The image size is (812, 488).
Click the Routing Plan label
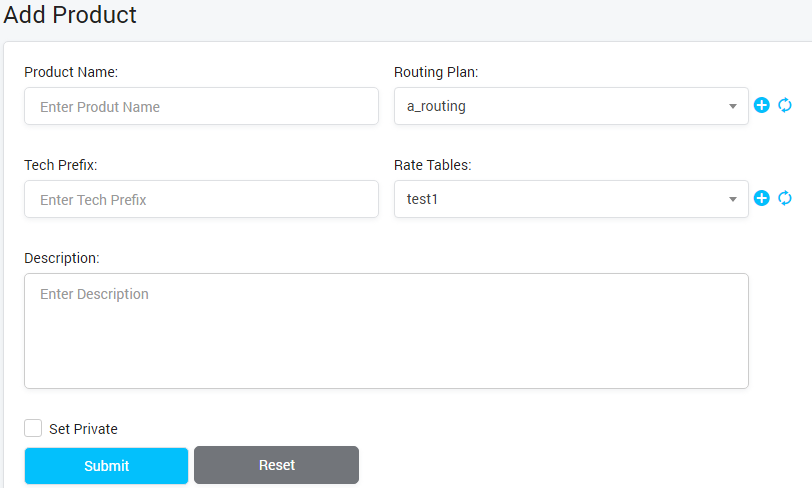coord(436,72)
